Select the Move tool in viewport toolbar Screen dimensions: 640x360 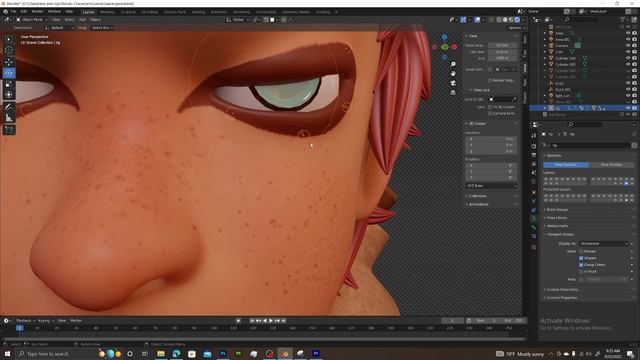coord(9,62)
